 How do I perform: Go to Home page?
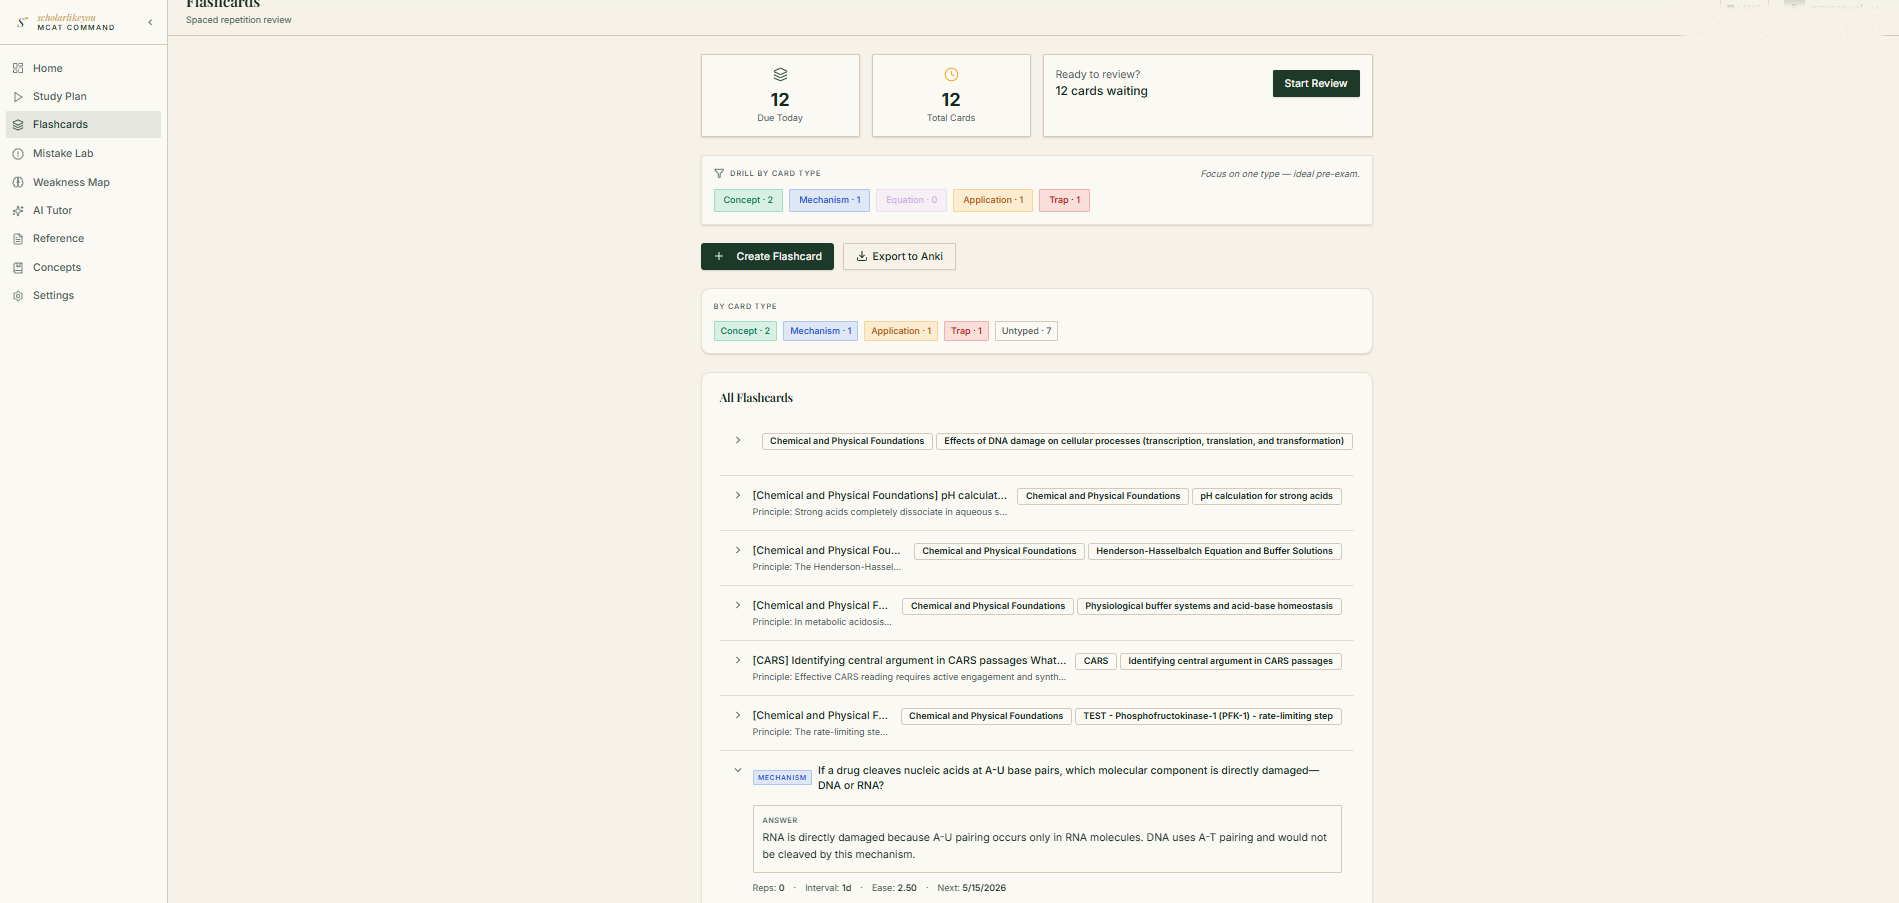tap(83, 68)
